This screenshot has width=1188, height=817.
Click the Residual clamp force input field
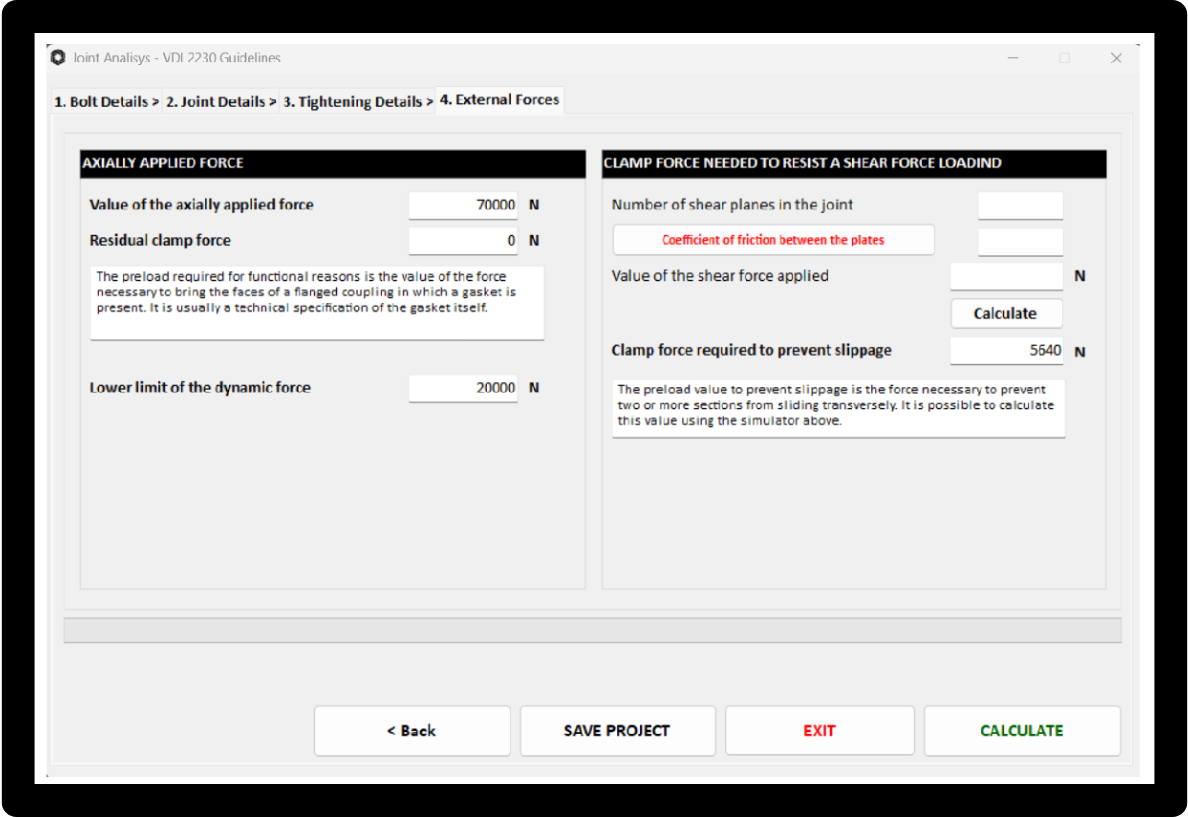point(463,240)
